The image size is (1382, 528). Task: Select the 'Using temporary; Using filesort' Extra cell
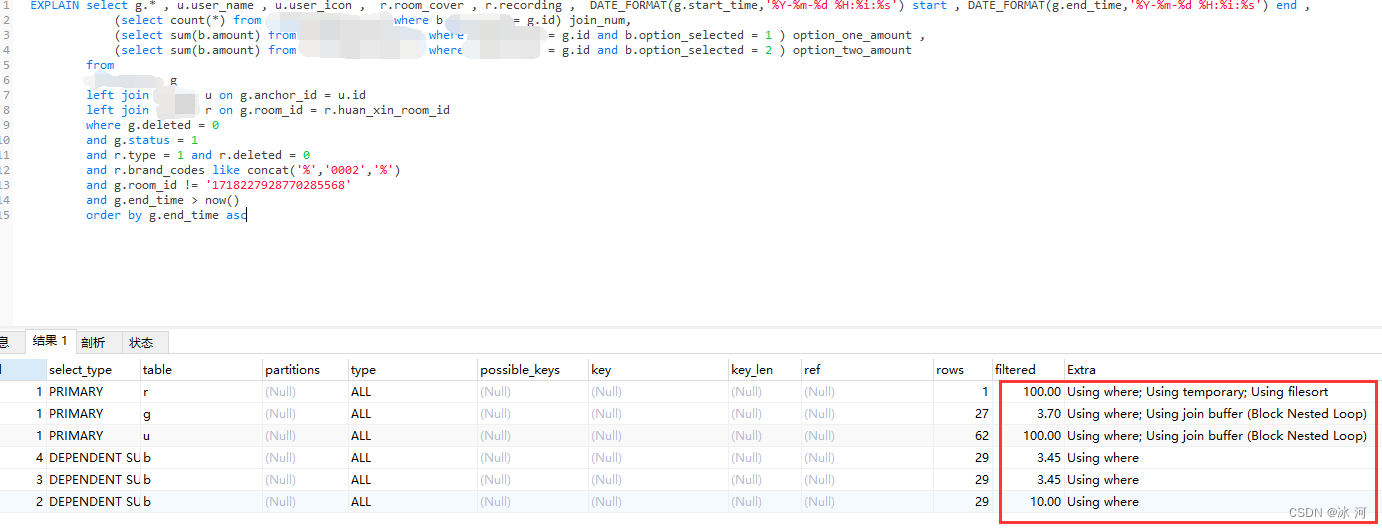[x=1197, y=391]
